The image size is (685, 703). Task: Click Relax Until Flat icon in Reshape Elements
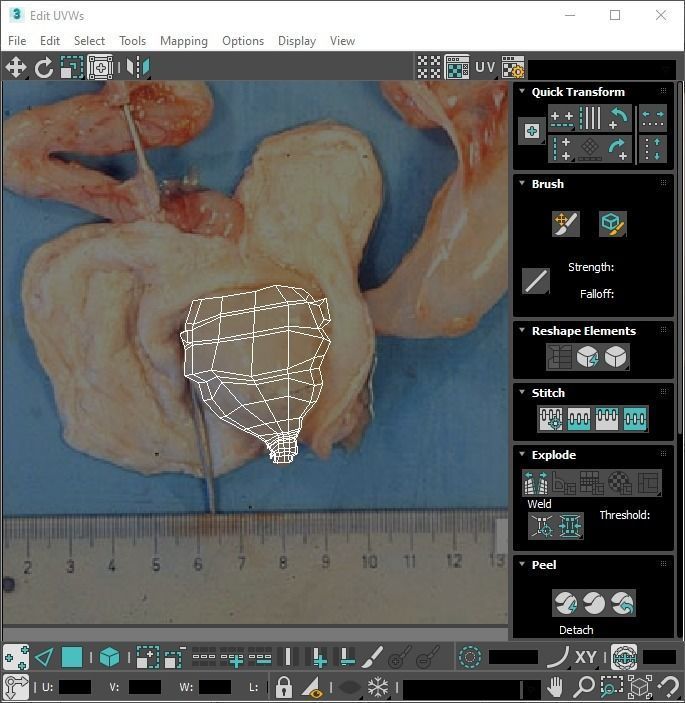coord(588,357)
